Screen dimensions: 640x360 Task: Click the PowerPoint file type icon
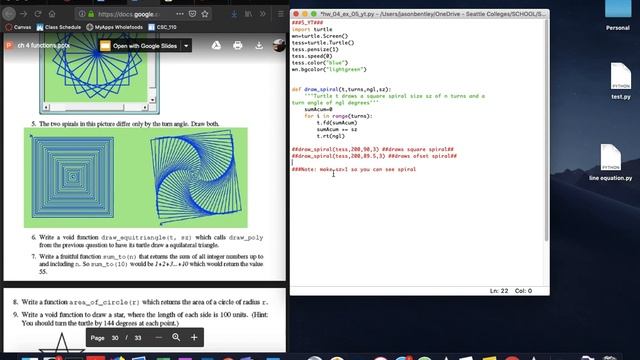point(9,45)
